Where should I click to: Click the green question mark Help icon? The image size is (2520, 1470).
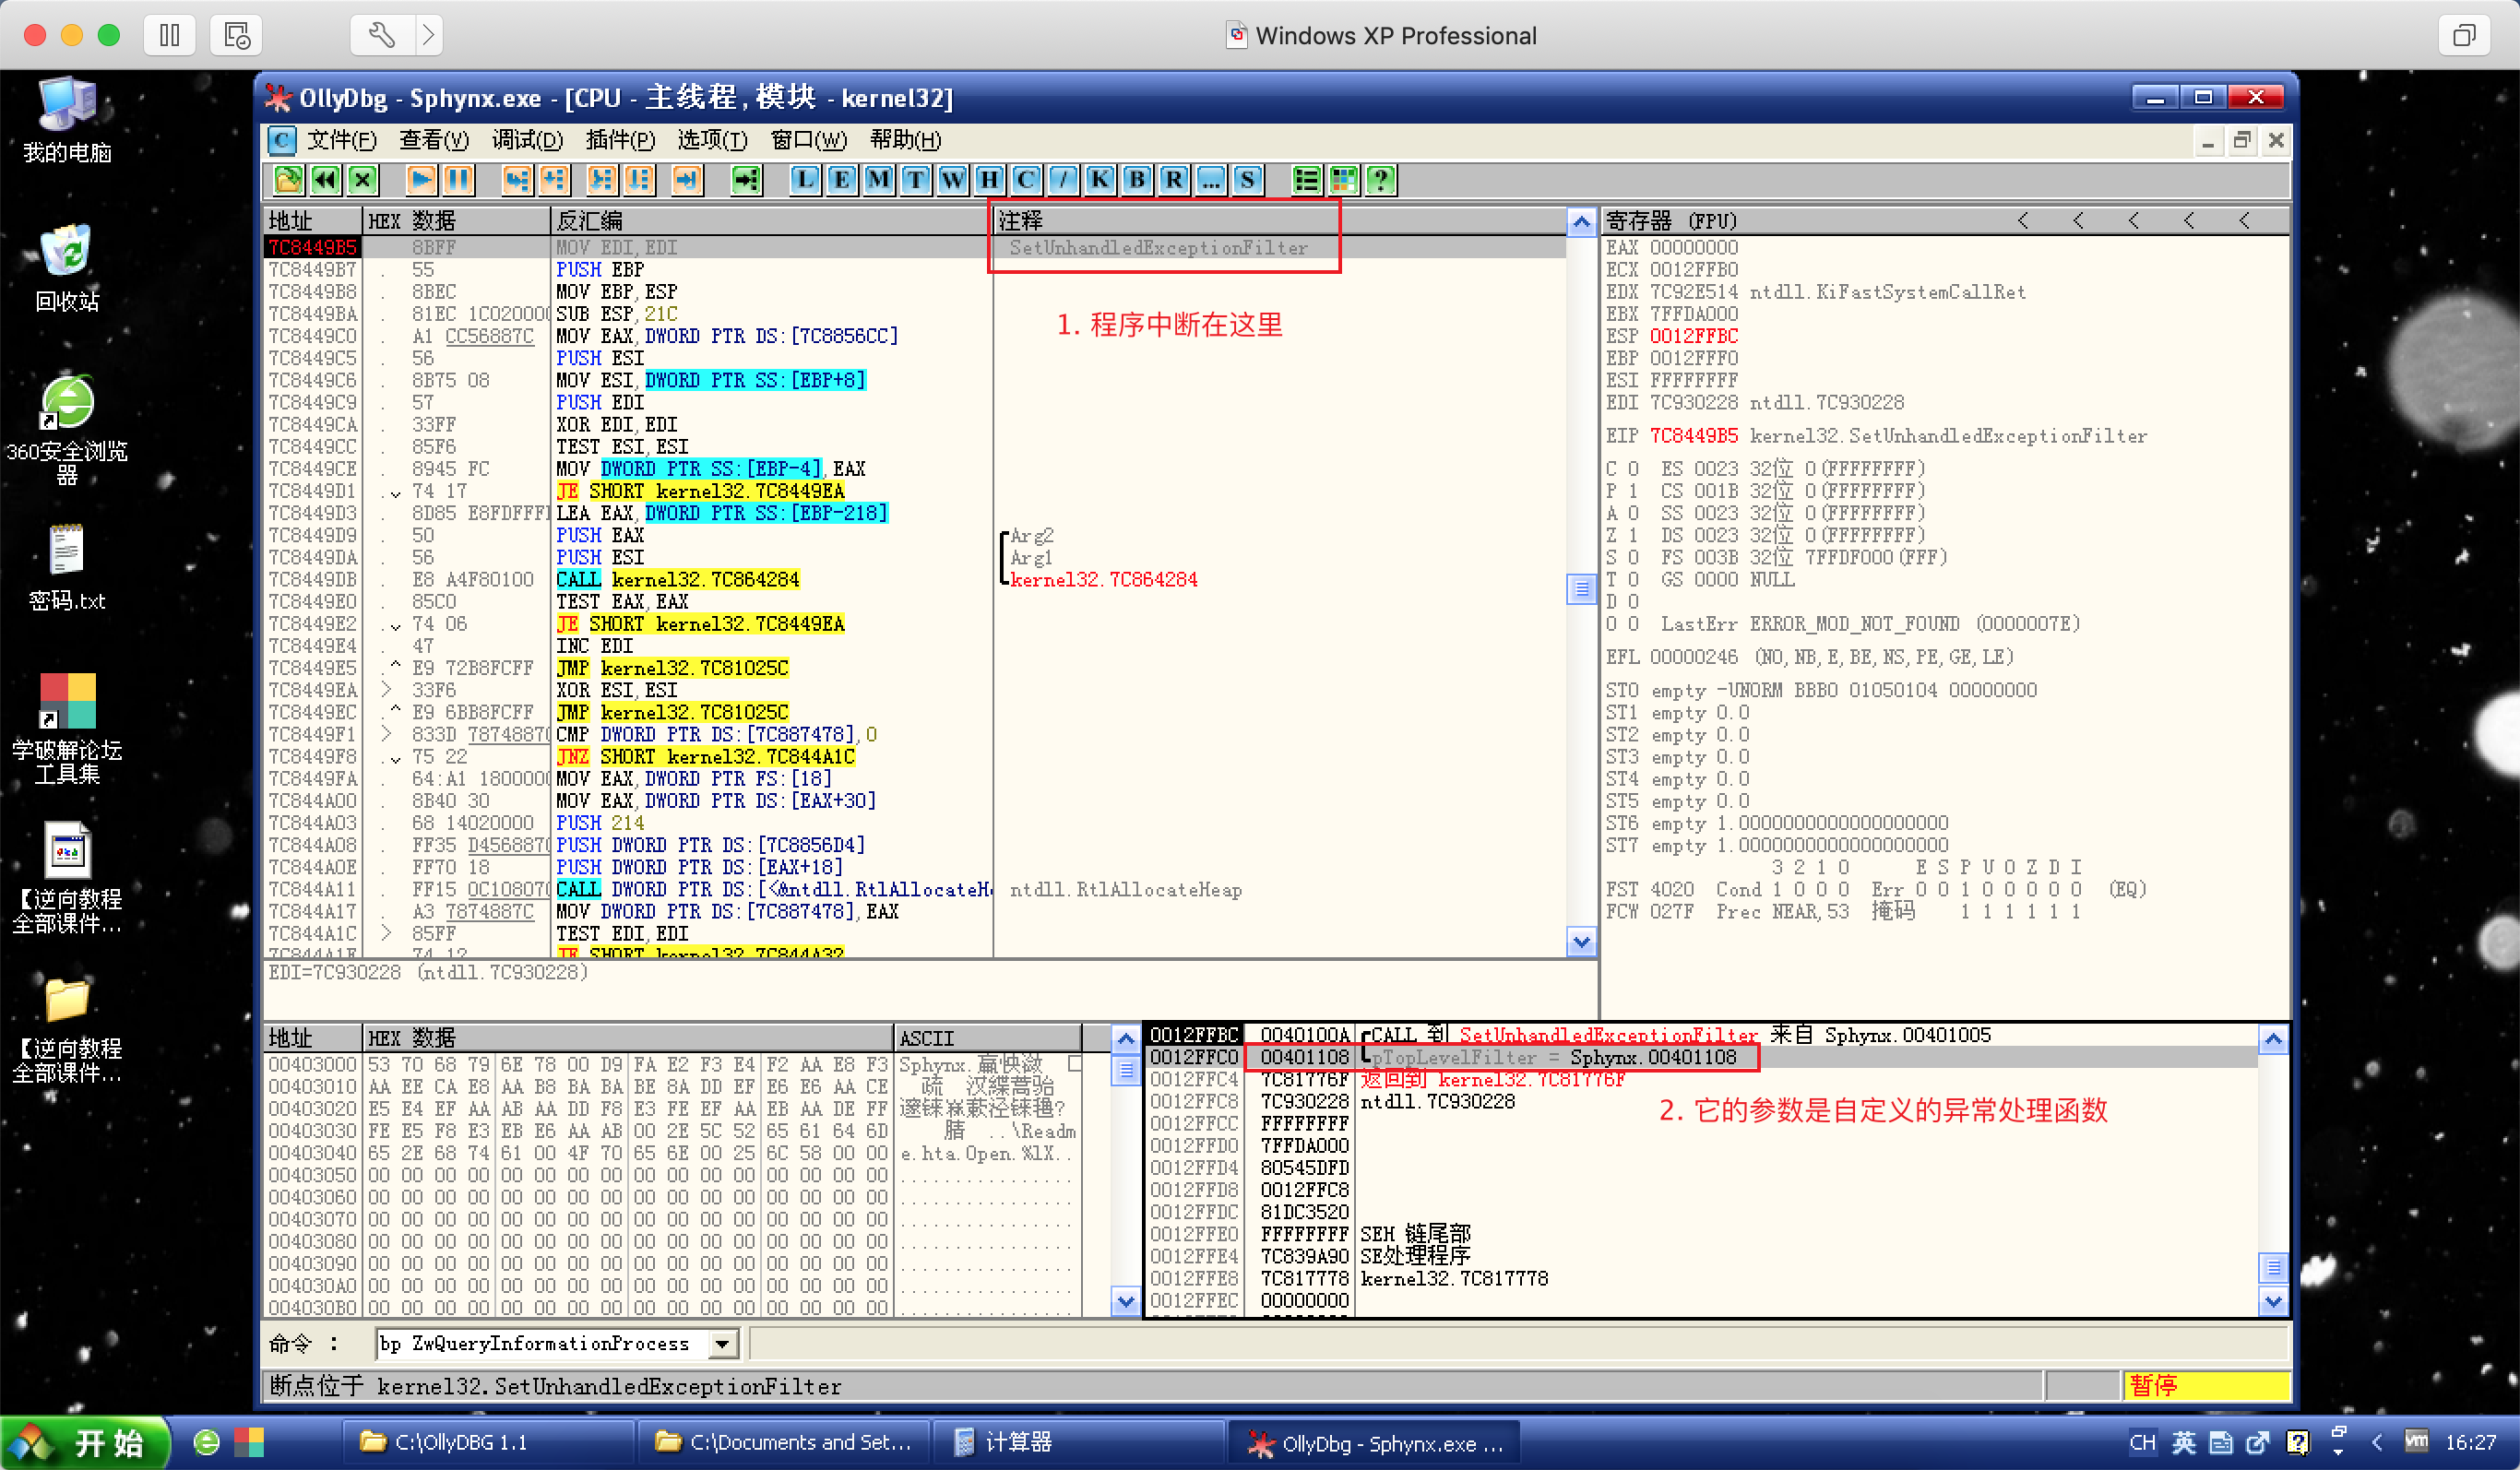(x=1381, y=180)
